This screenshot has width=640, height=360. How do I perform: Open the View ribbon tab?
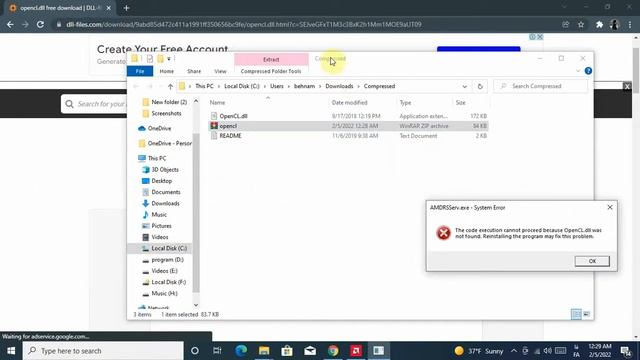point(220,71)
